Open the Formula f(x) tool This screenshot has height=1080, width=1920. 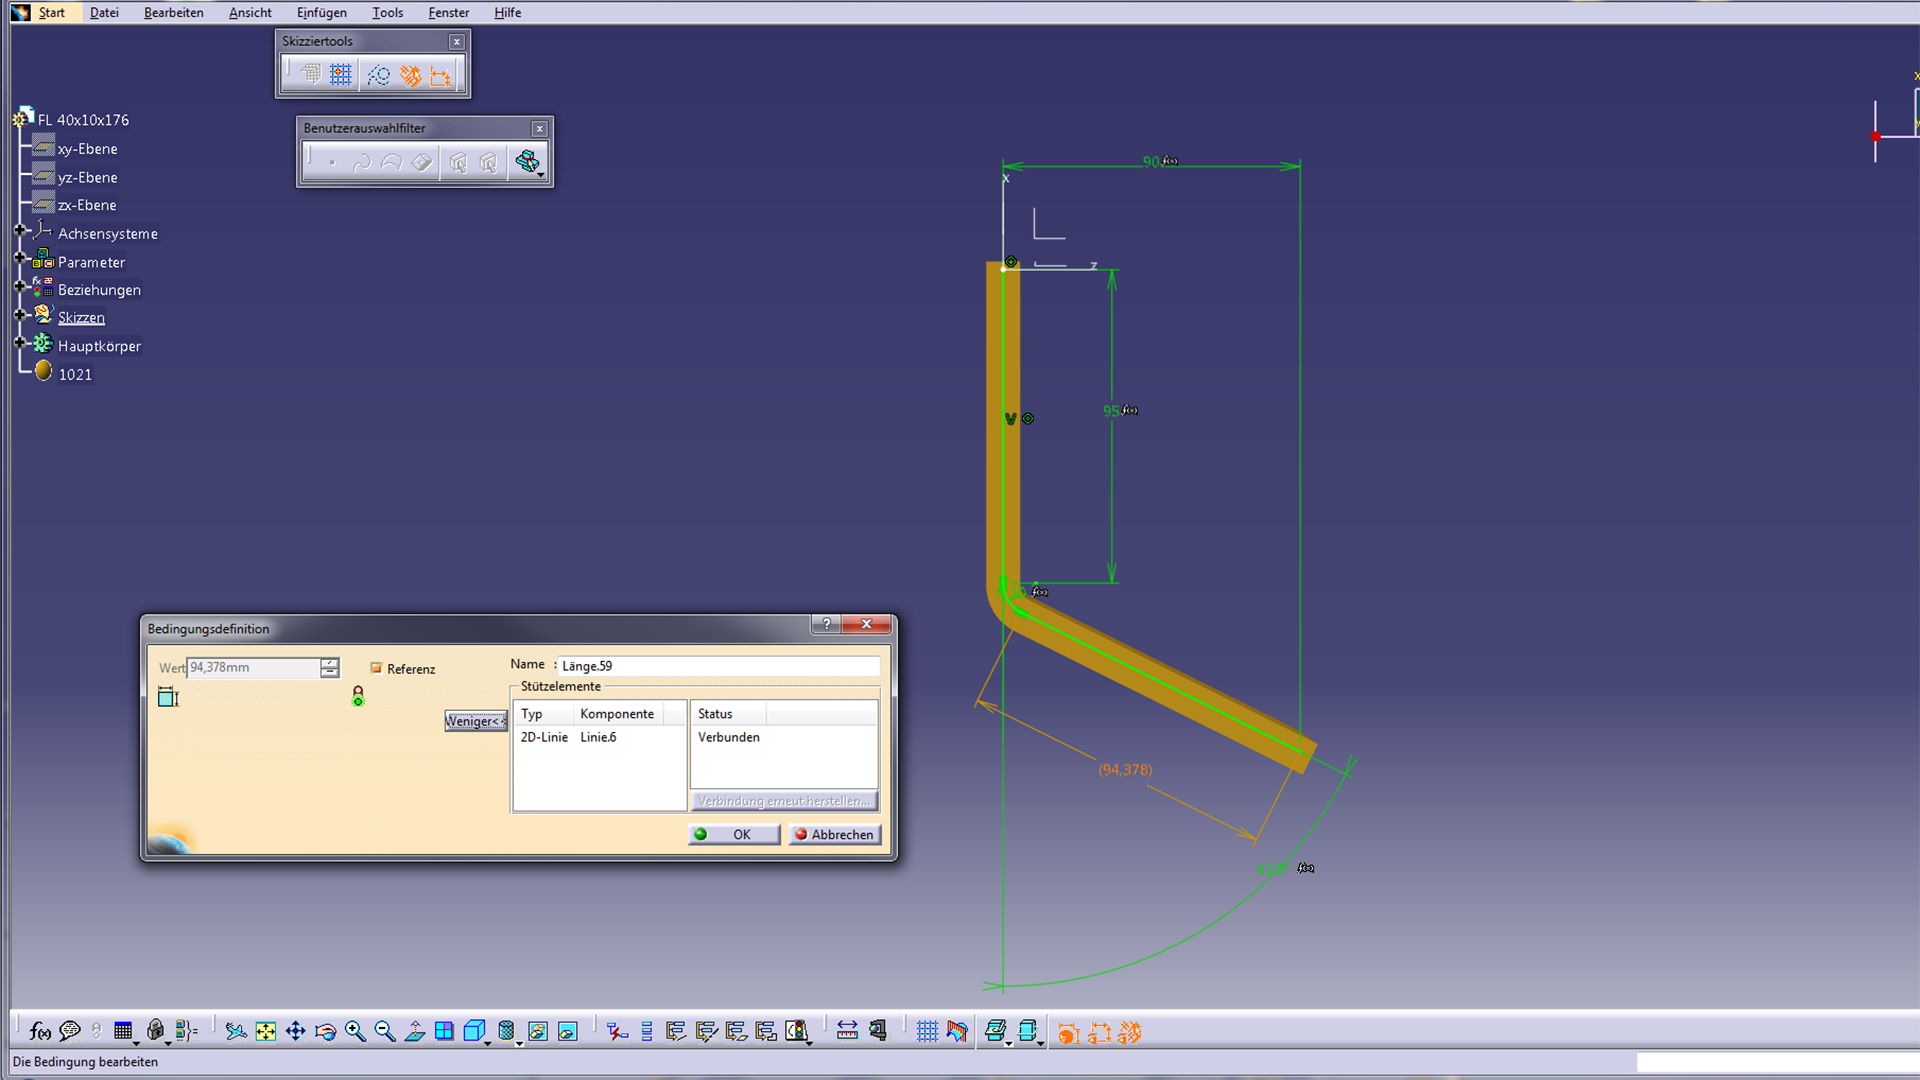click(40, 1031)
